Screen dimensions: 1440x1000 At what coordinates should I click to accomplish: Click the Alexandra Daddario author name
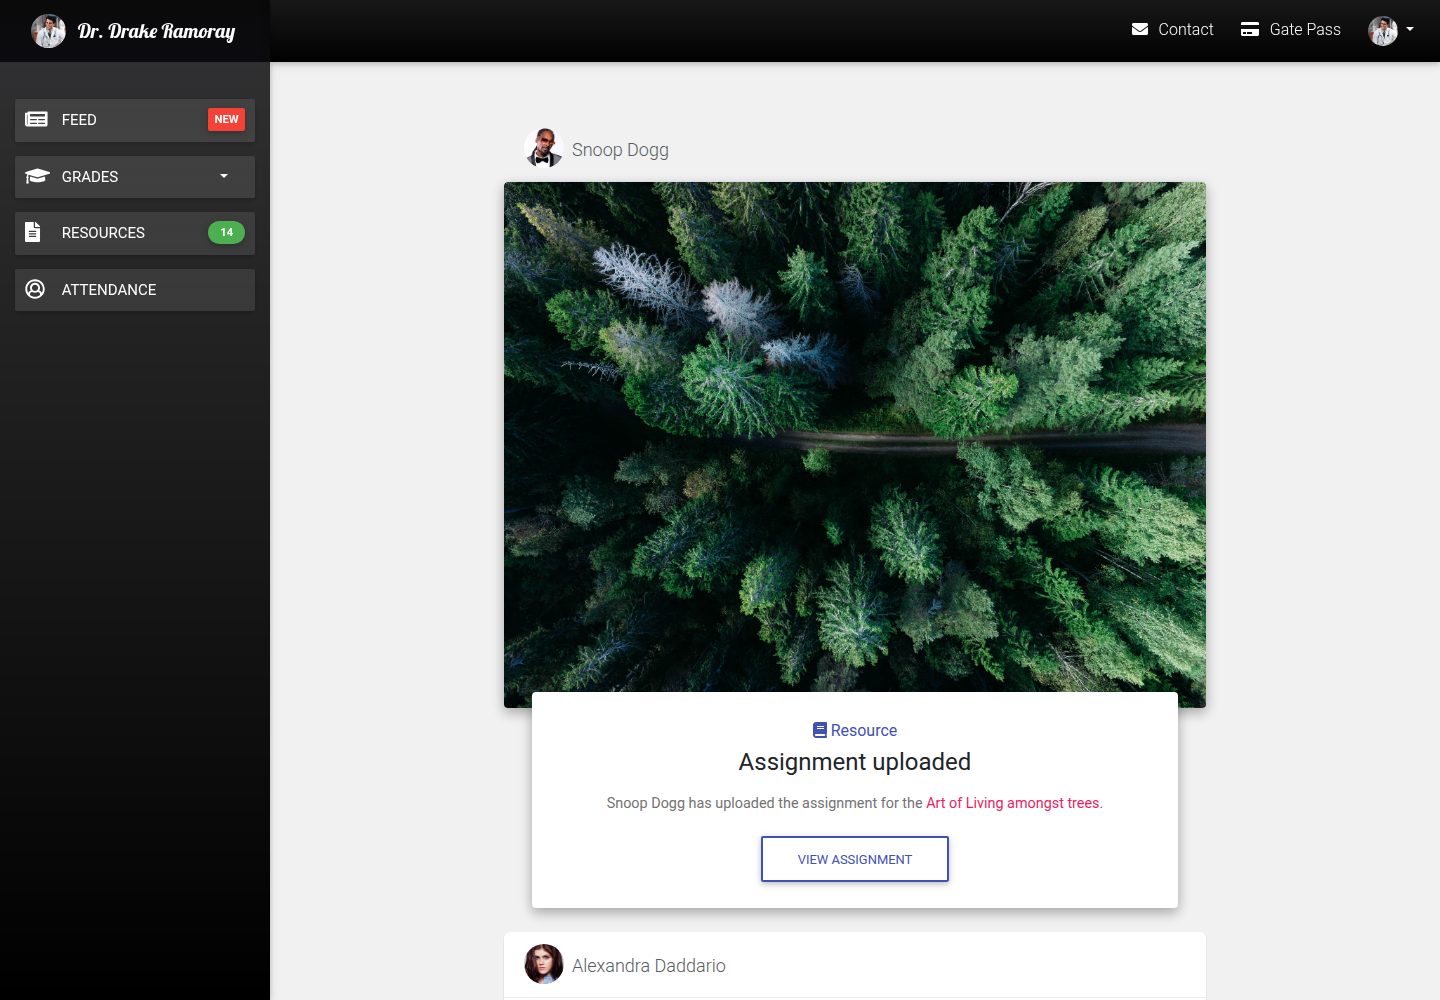point(649,966)
